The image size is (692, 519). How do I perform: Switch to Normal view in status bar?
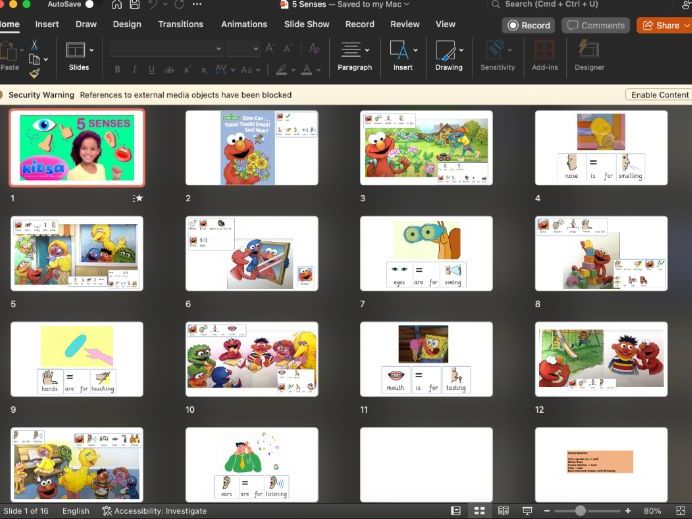[x=456, y=511]
